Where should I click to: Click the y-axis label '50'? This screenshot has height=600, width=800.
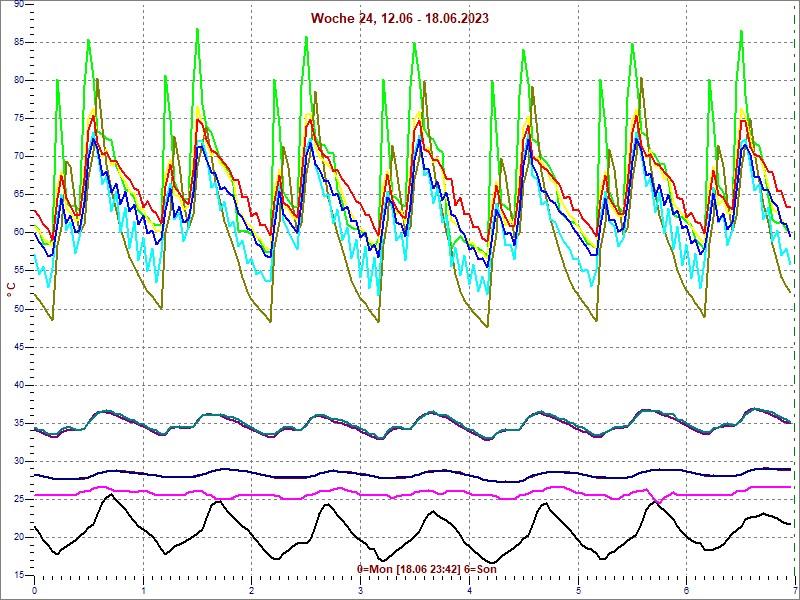click(18, 309)
